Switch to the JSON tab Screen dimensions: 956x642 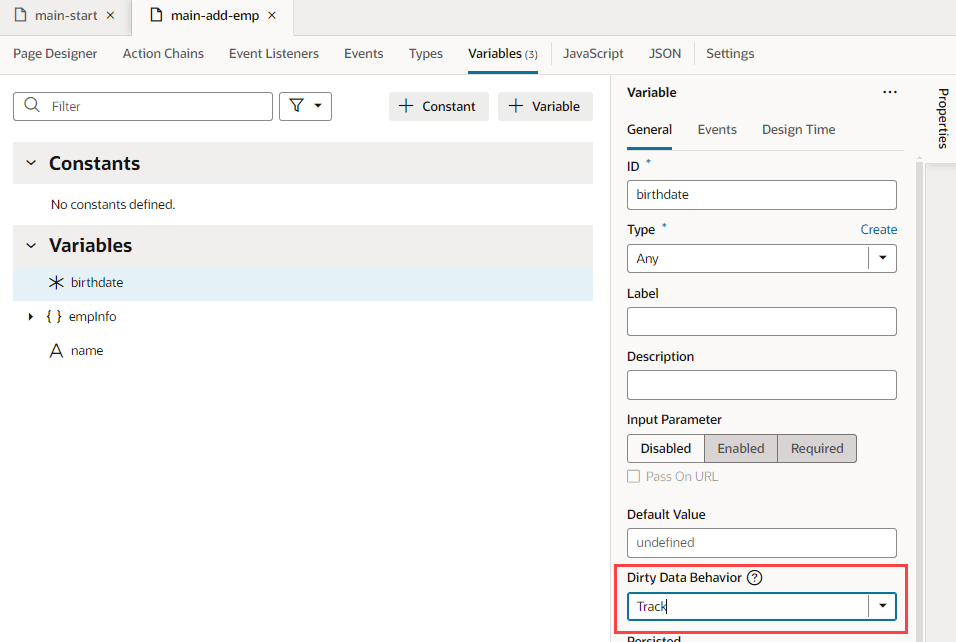[x=664, y=53]
